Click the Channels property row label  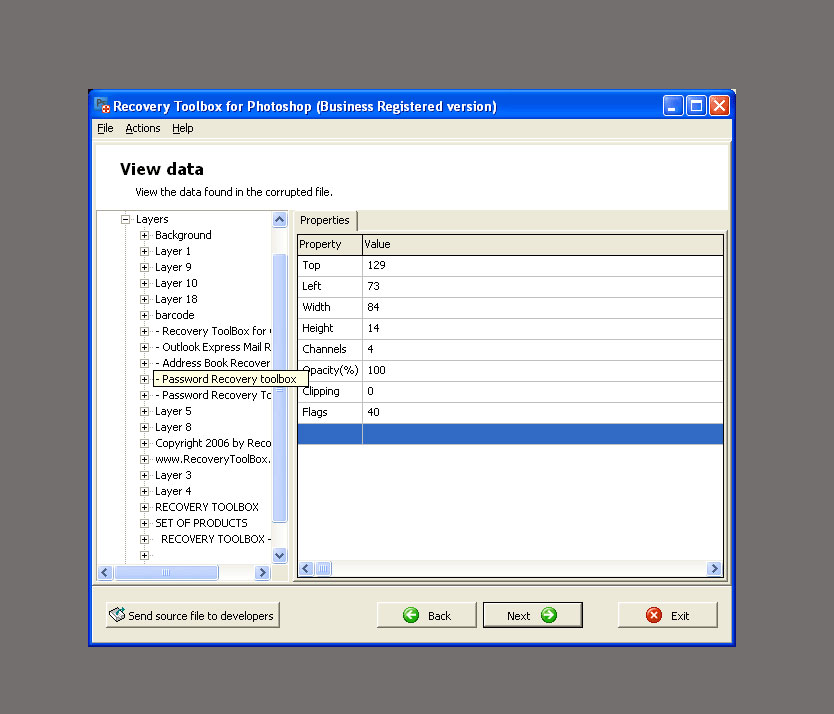324,349
